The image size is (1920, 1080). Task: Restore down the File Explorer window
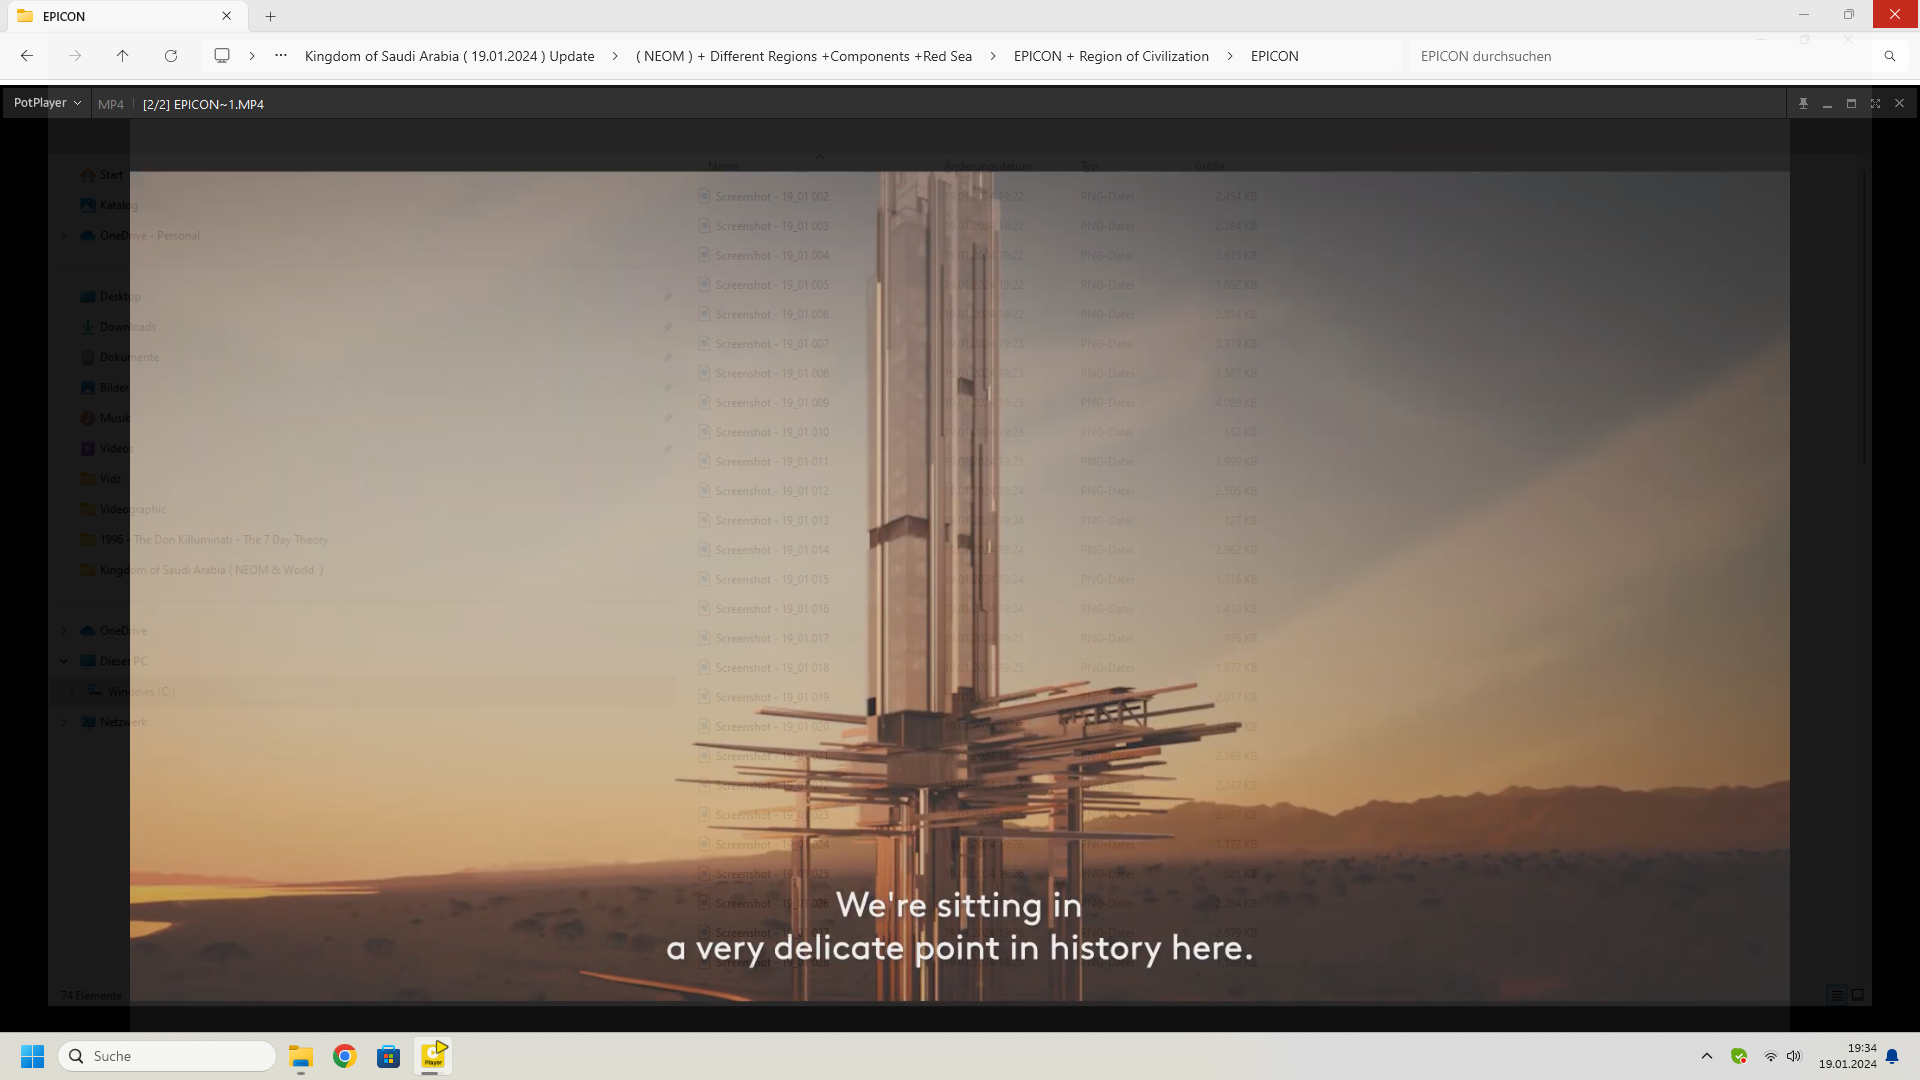click(x=1849, y=15)
